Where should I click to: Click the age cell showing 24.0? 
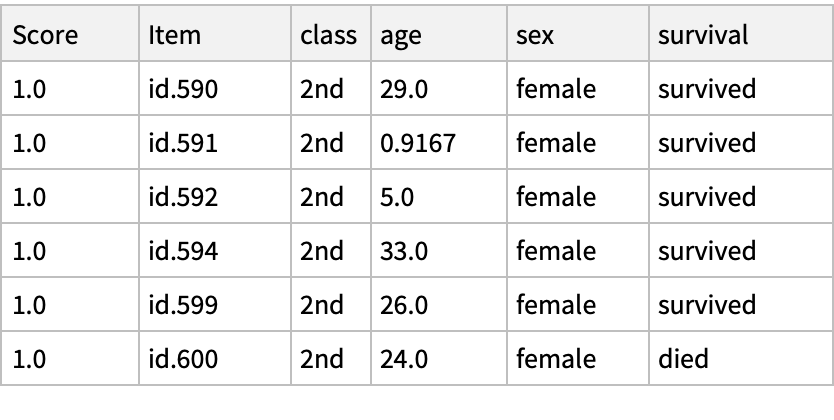tap(405, 359)
